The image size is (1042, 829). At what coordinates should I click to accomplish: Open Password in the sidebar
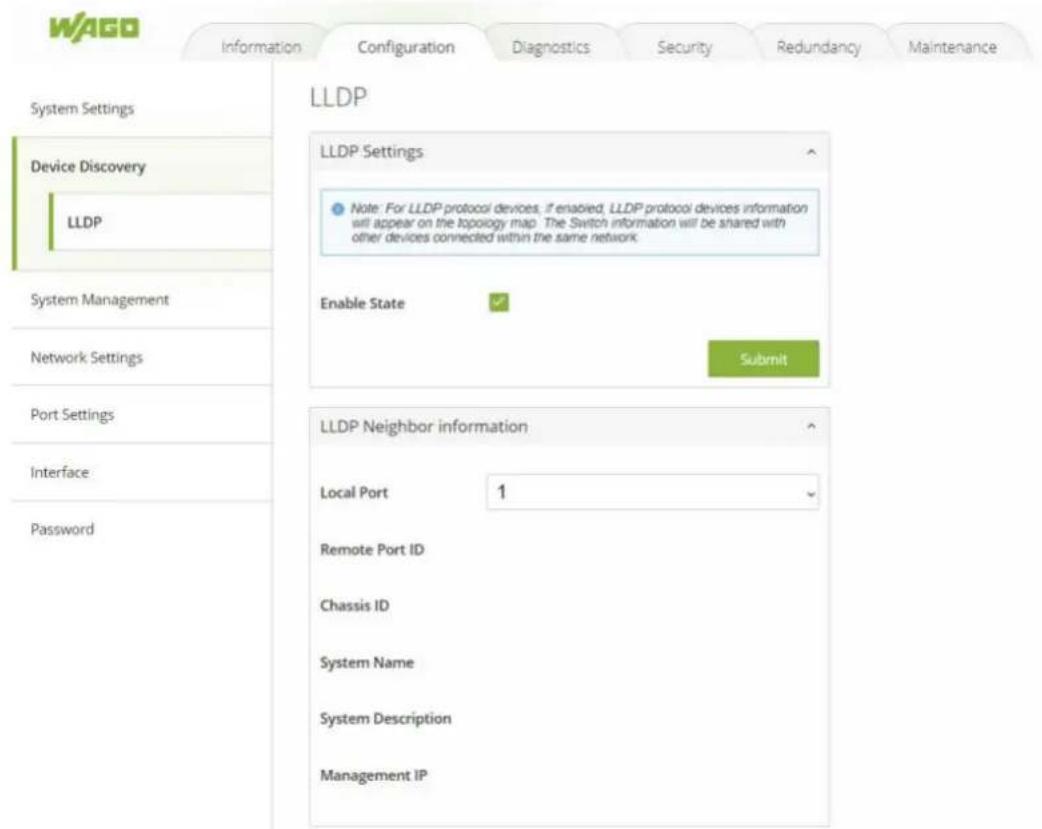pos(142,529)
